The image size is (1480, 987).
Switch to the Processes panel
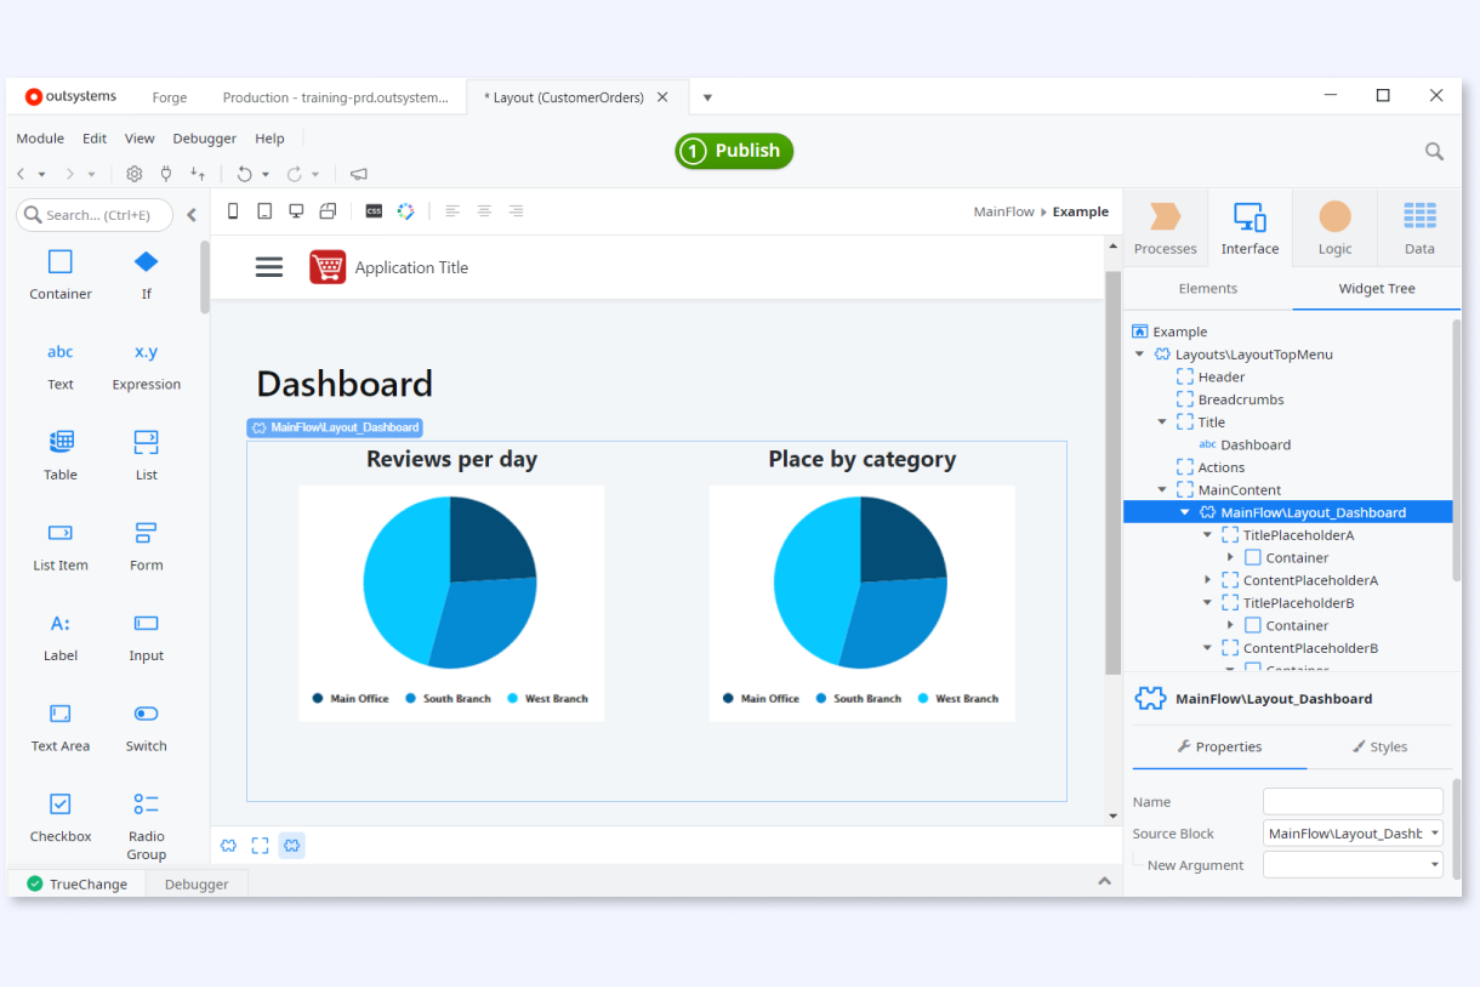click(x=1165, y=226)
